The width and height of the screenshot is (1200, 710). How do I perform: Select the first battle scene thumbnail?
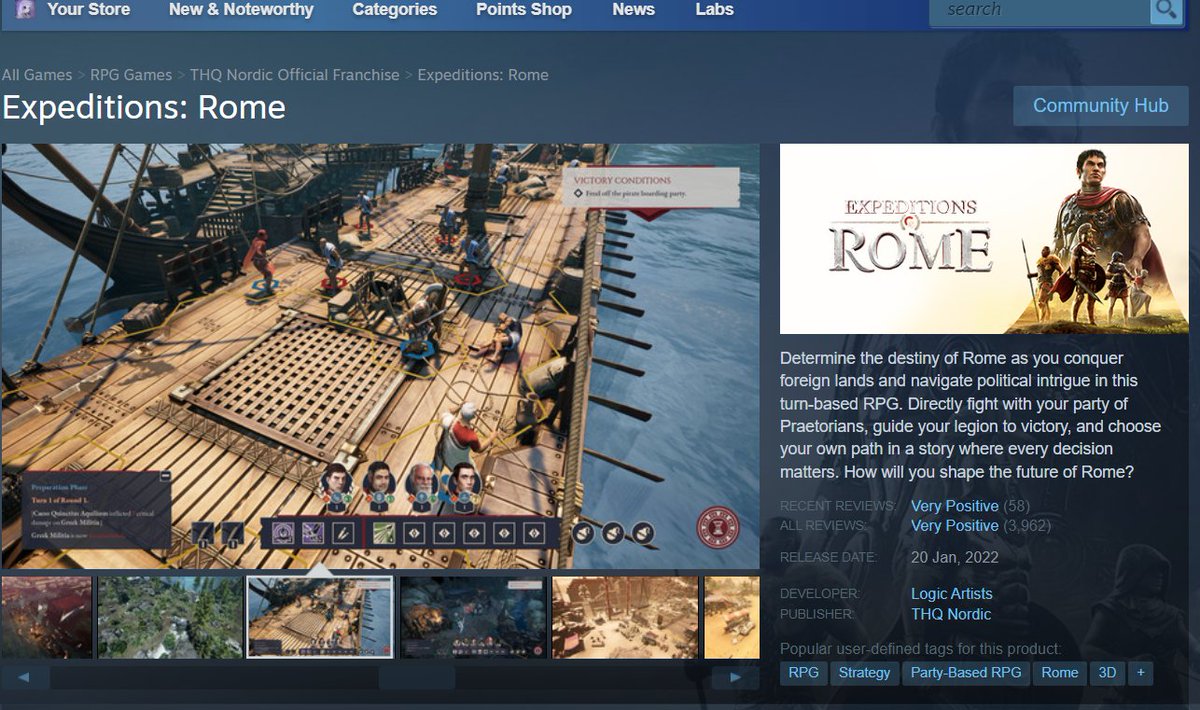point(46,617)
